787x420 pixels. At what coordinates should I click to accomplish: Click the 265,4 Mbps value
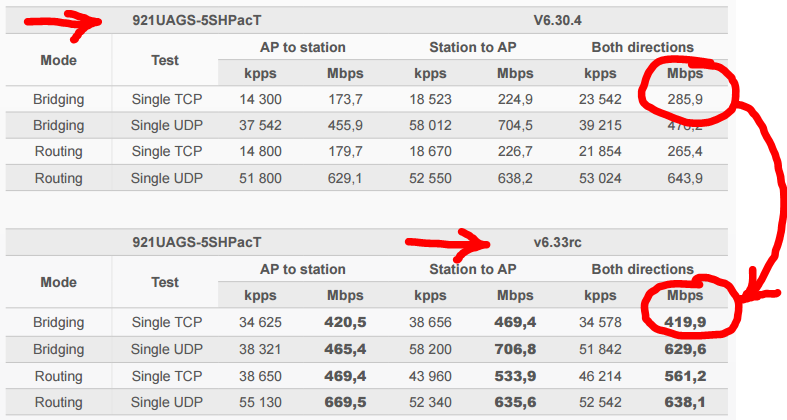pos(685,152)
